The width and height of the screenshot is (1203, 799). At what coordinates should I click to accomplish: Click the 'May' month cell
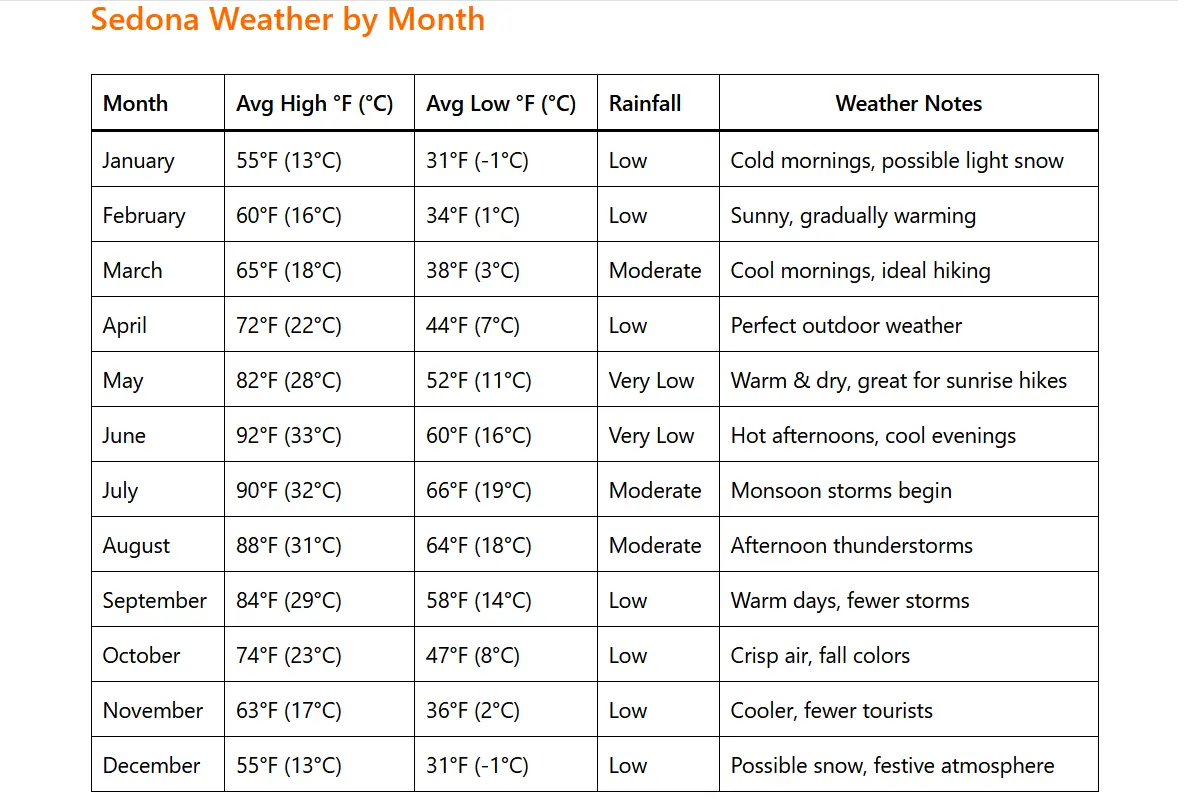(x=123, y=380)
